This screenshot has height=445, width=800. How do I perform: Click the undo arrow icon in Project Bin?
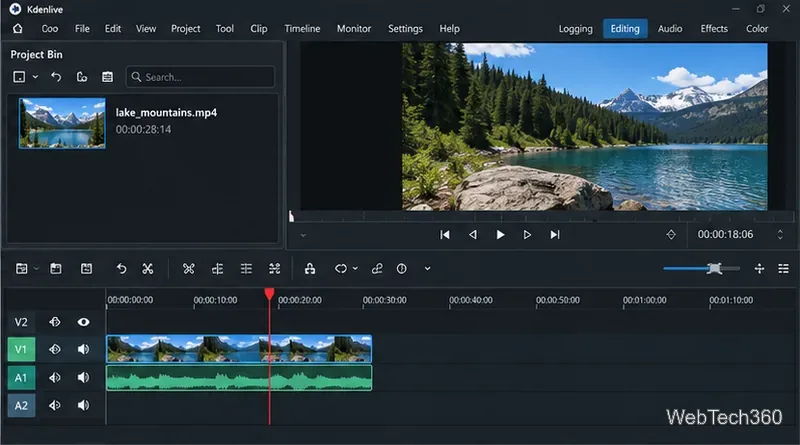pos(56,77)
